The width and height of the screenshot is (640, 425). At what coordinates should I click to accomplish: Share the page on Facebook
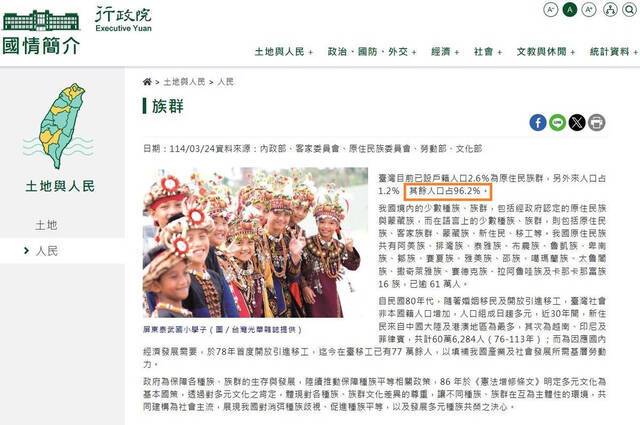538,122
